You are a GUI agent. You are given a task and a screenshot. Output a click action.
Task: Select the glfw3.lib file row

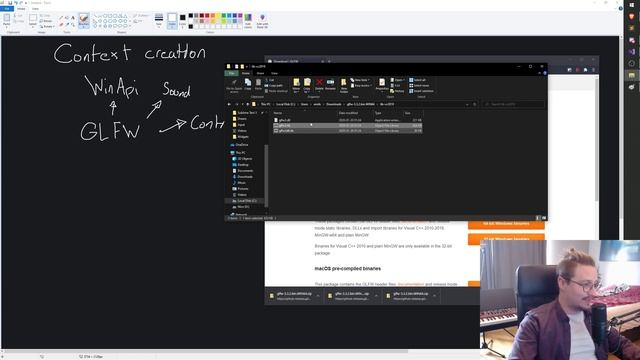[347, 125]
